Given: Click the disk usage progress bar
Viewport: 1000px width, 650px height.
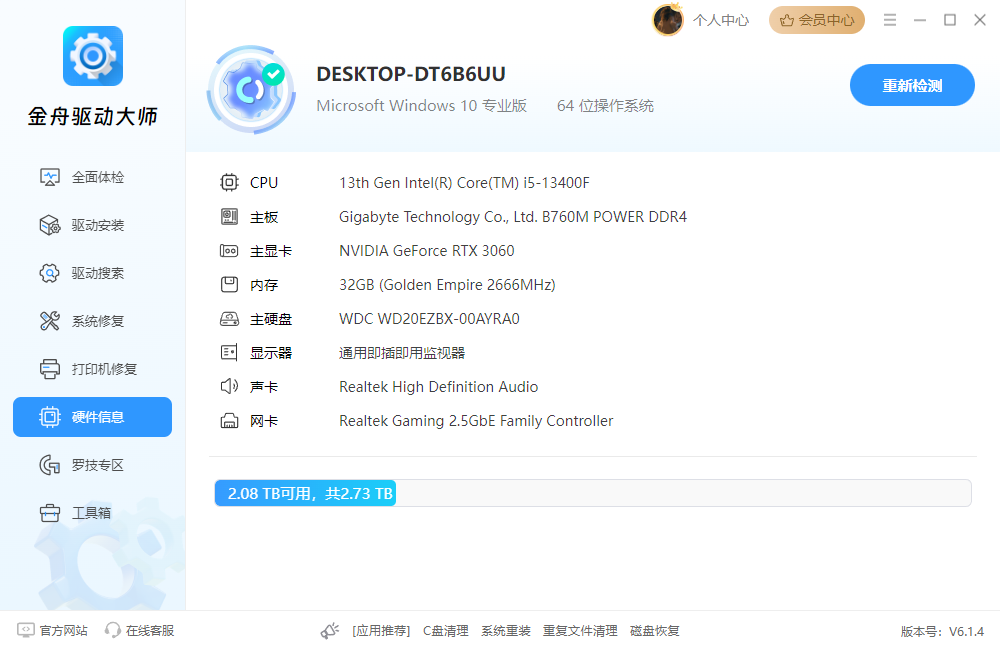Looking at the screenshot, I should pos(593,493).
